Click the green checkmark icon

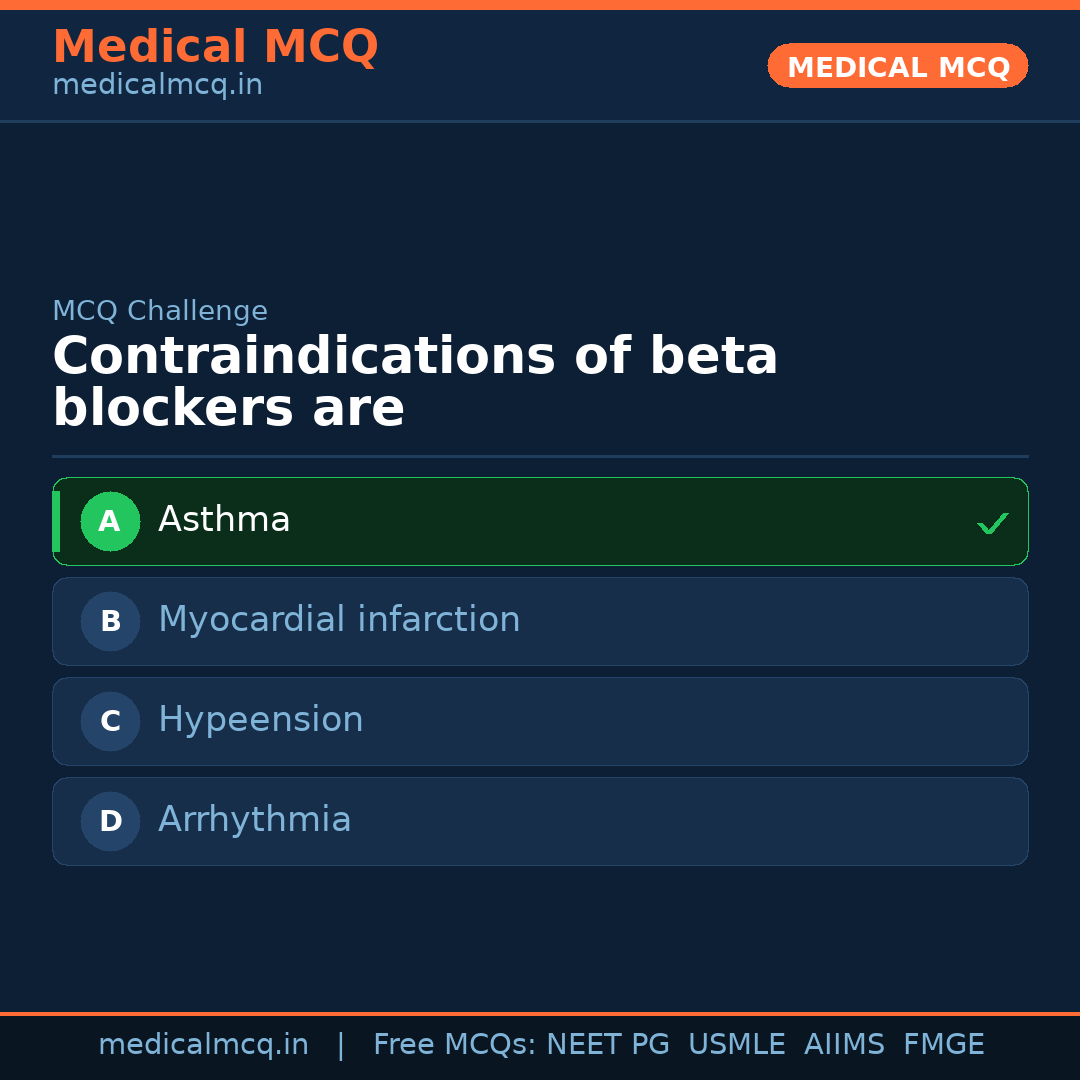(x=992, y=523)
